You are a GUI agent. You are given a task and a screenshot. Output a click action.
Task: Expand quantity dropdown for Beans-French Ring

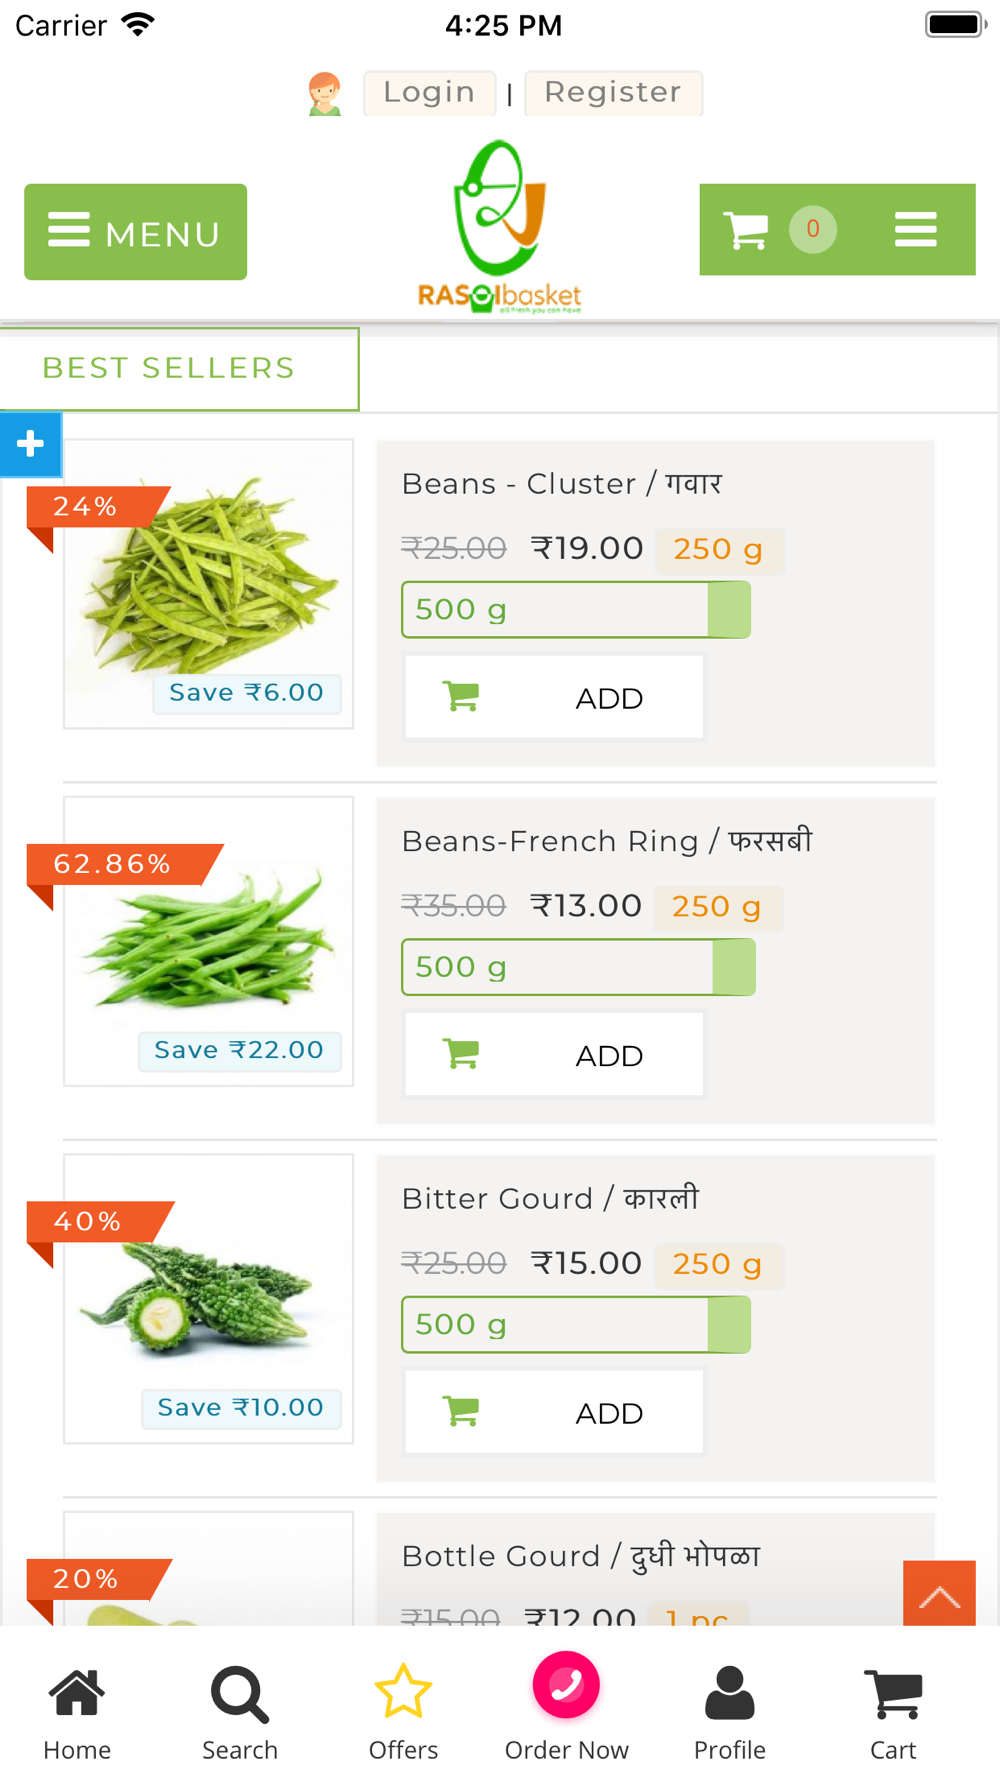click(577, 967)
